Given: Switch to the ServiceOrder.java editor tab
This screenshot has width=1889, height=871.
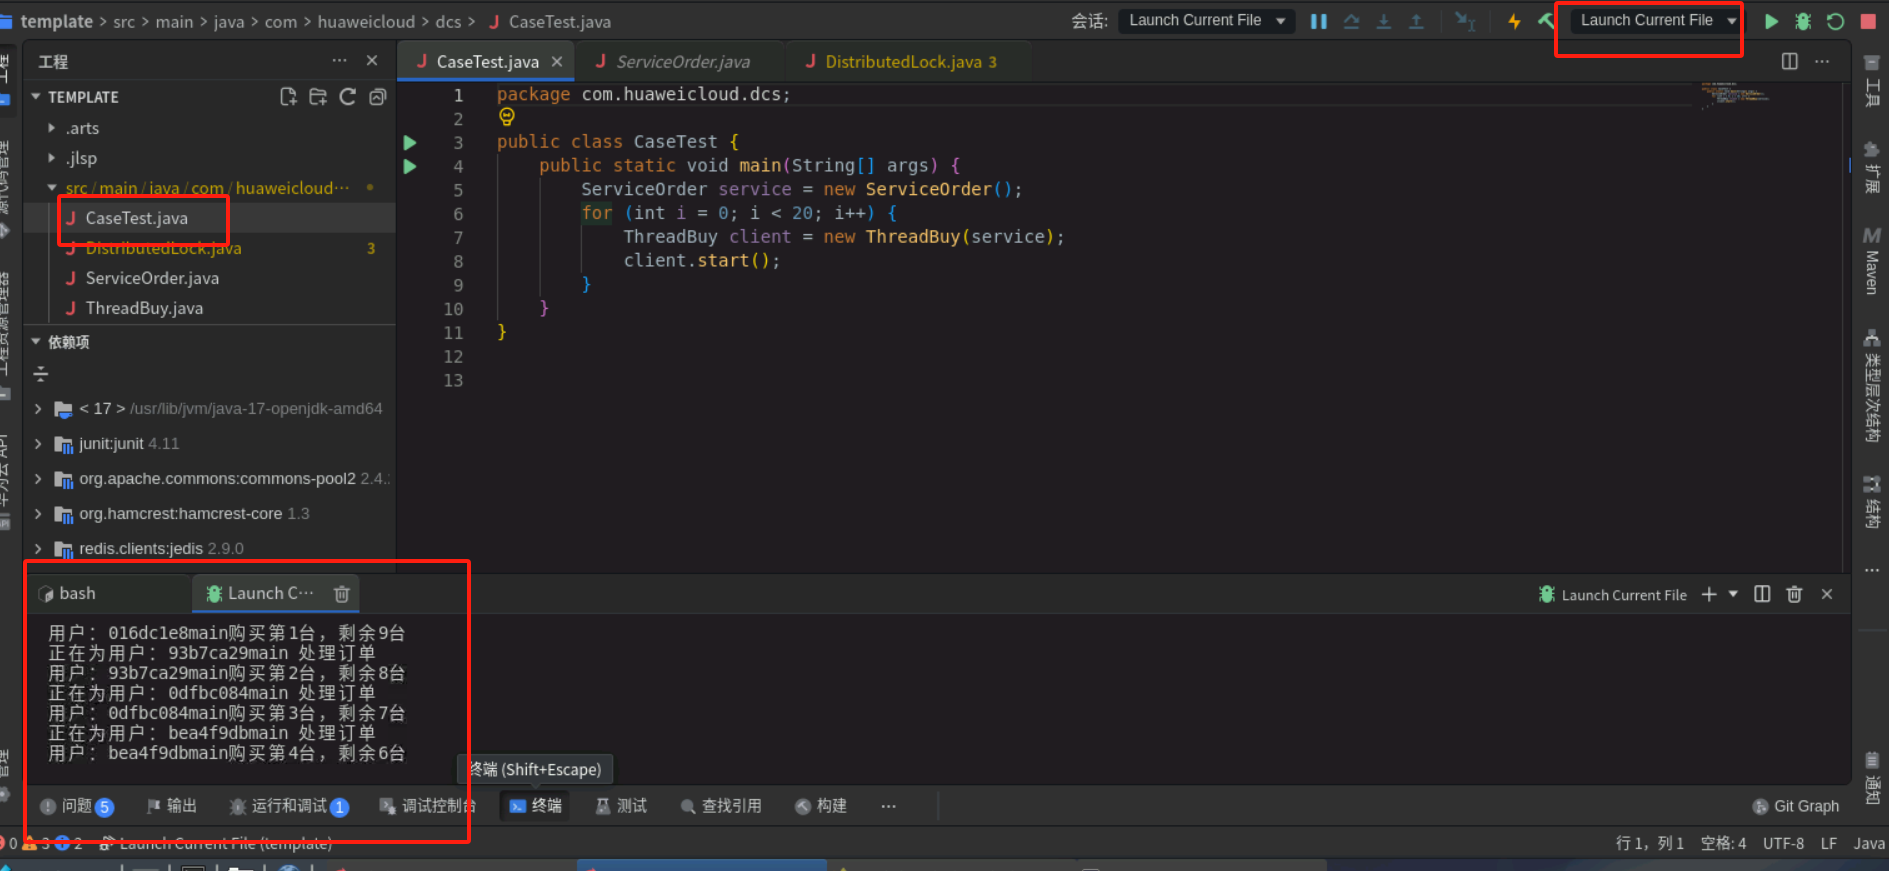Looking at the screenshot, I should (x=682, y=62).
